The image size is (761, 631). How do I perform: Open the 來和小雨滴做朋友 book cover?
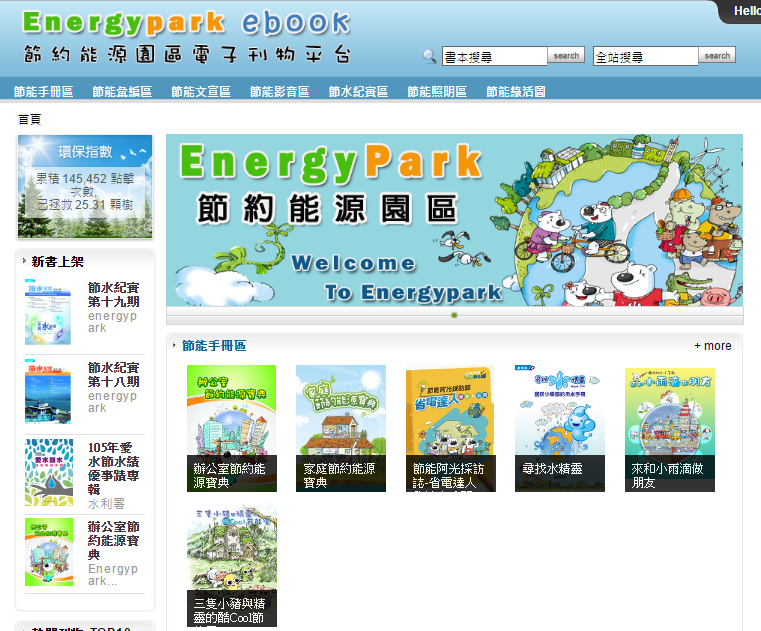[670, 428]
